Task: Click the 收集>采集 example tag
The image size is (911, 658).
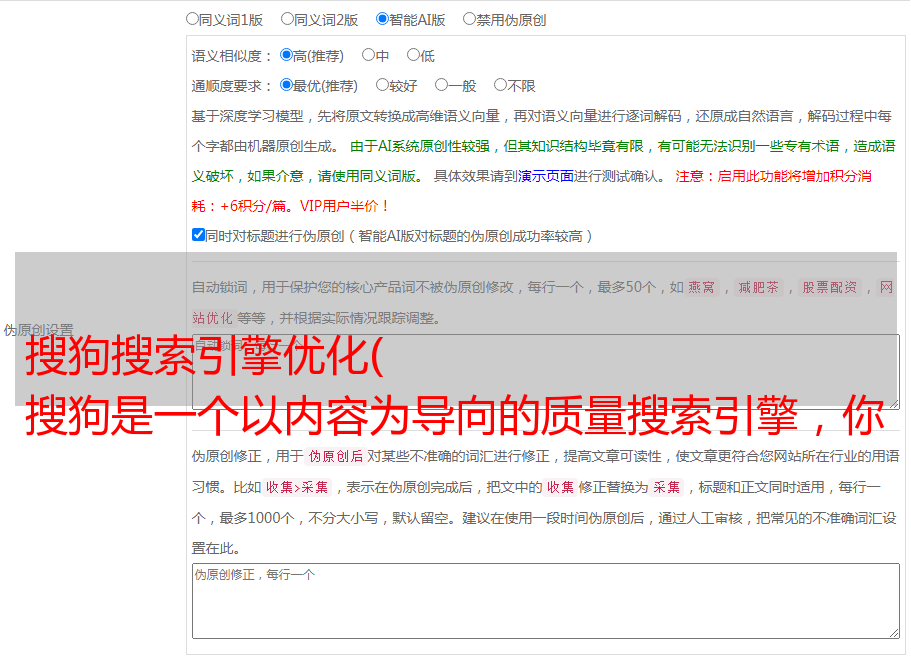Action: [x=297, y=487]
